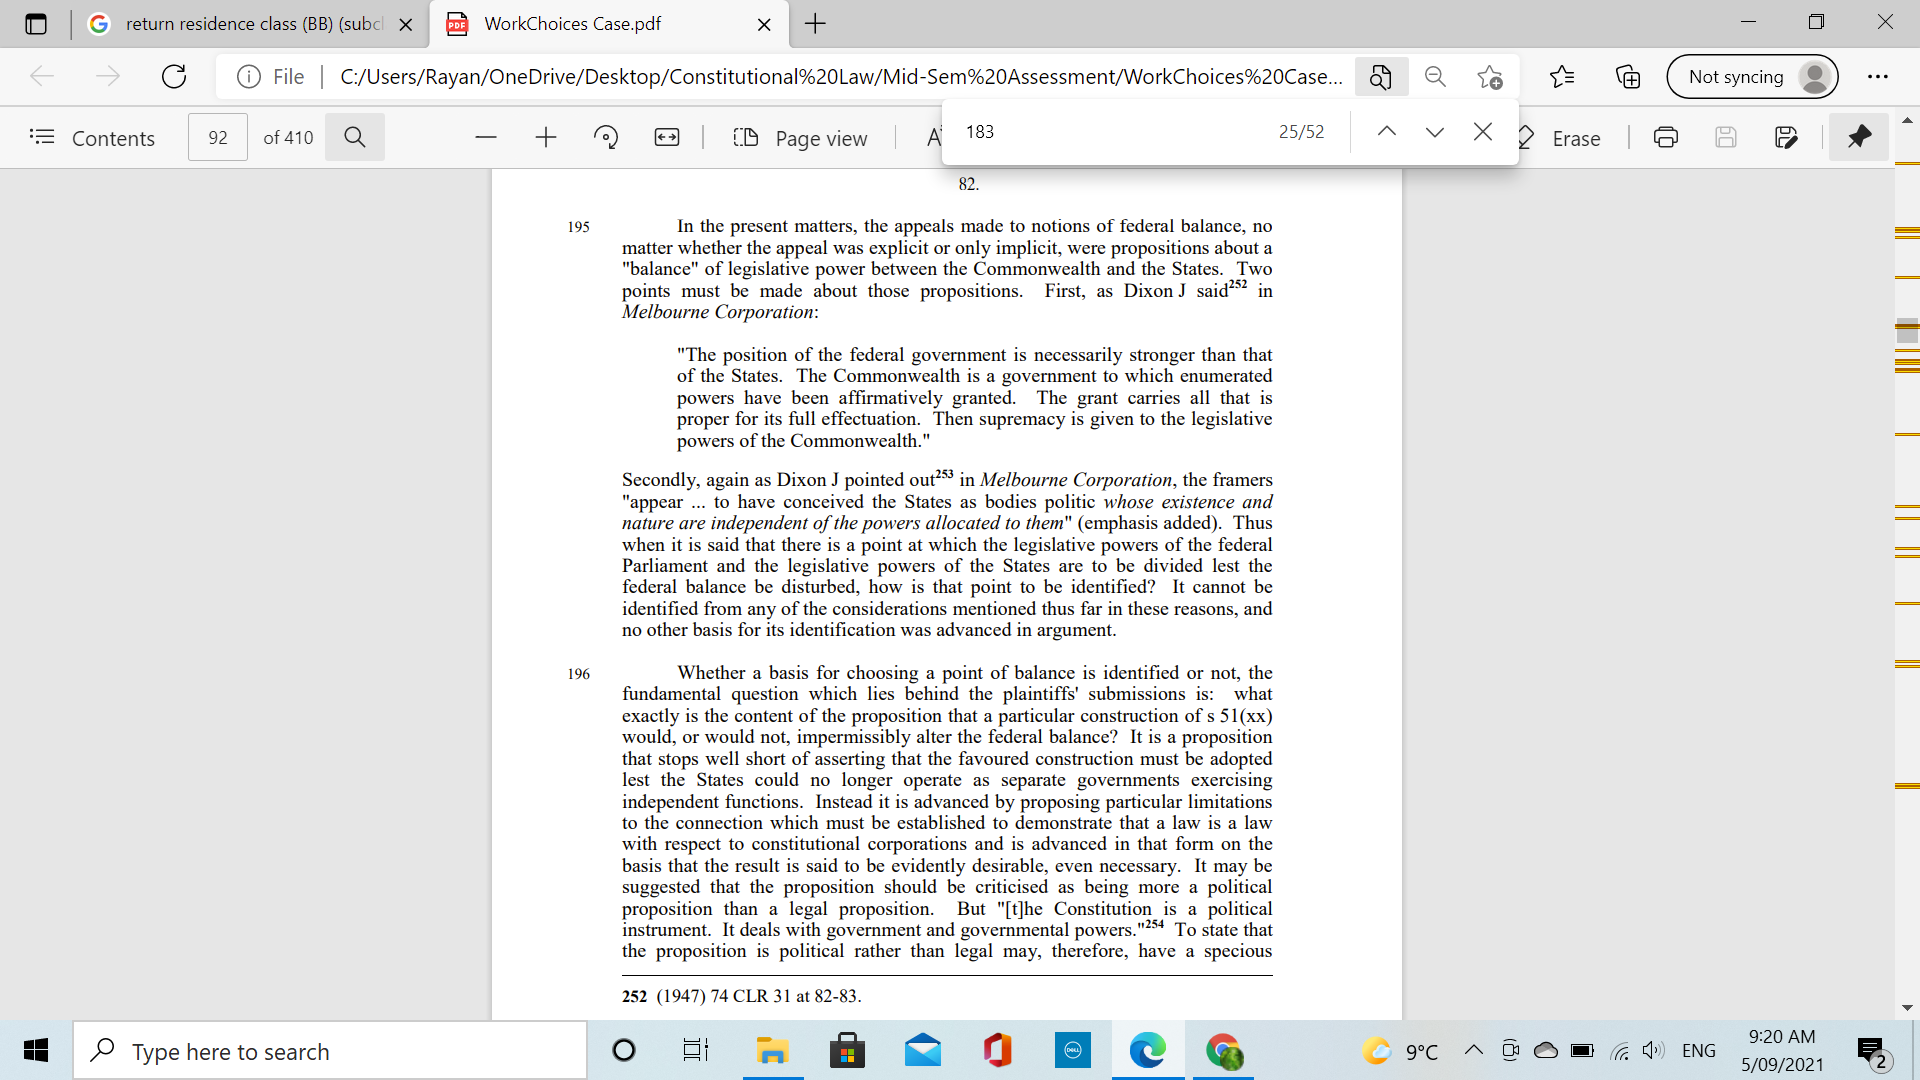Open Page view options

coord(800,138)
